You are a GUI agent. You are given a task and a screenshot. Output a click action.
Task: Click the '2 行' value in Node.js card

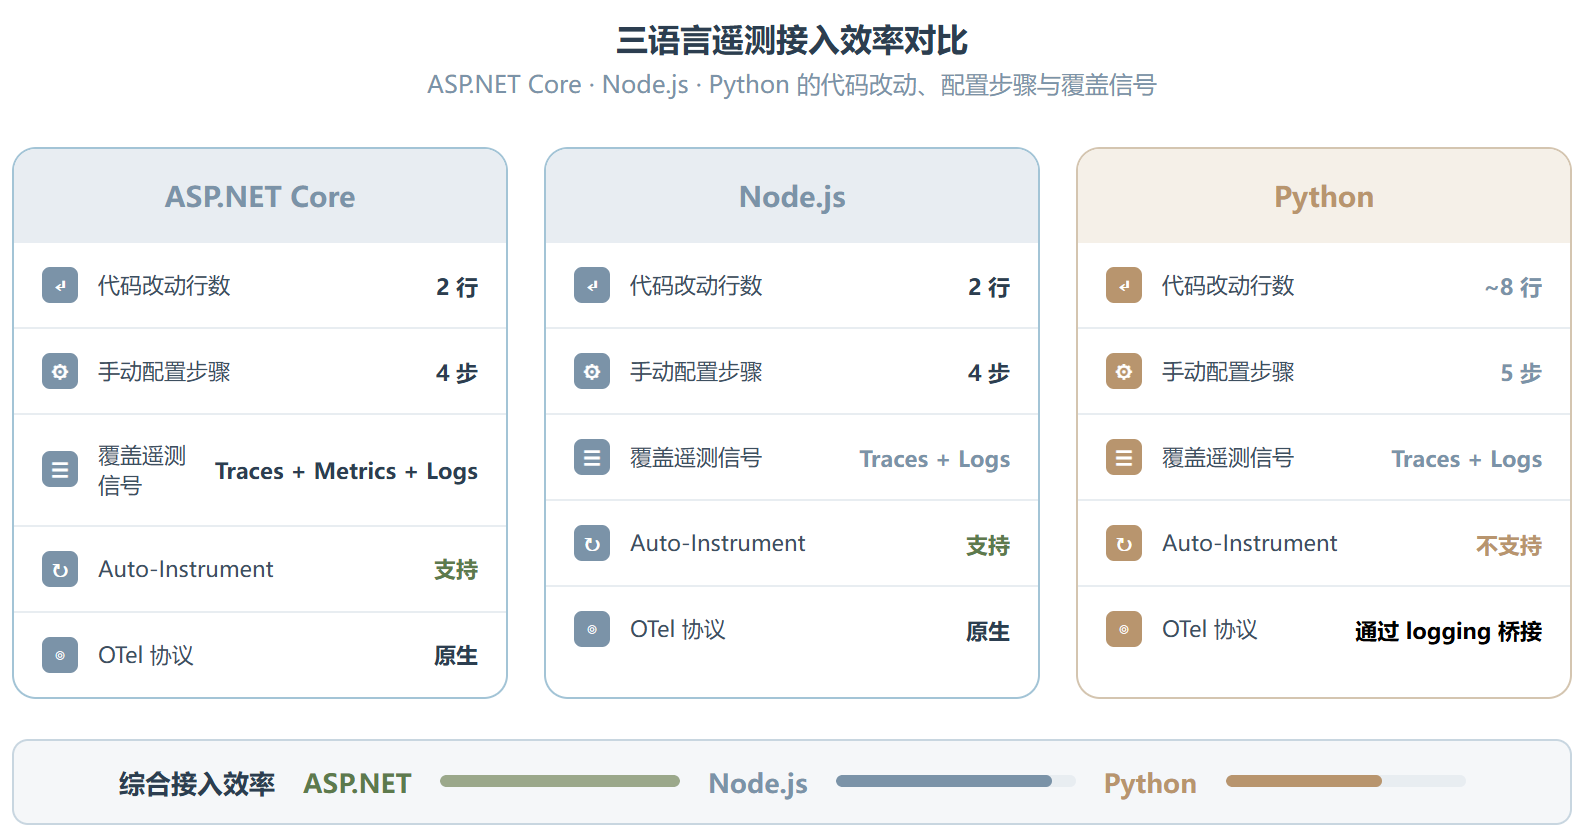pyautogui.click(x=989, y=287)
